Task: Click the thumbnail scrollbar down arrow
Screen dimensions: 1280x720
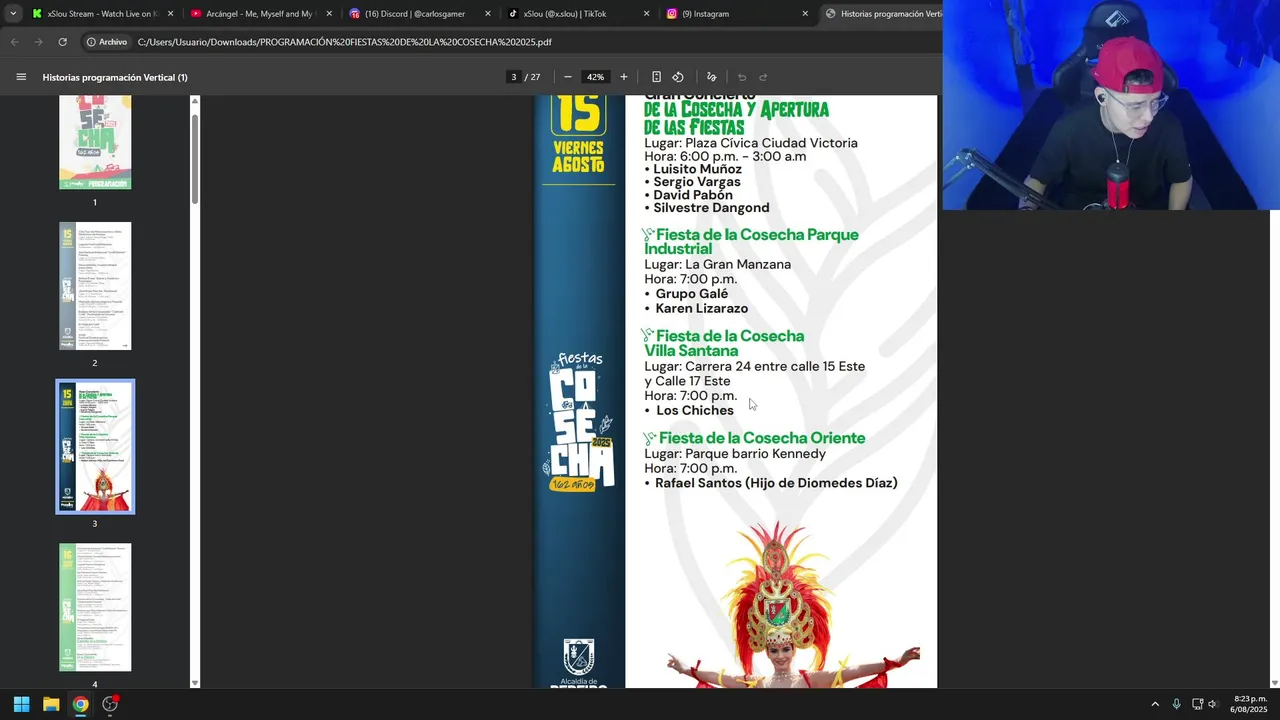Action: (195, 683)
